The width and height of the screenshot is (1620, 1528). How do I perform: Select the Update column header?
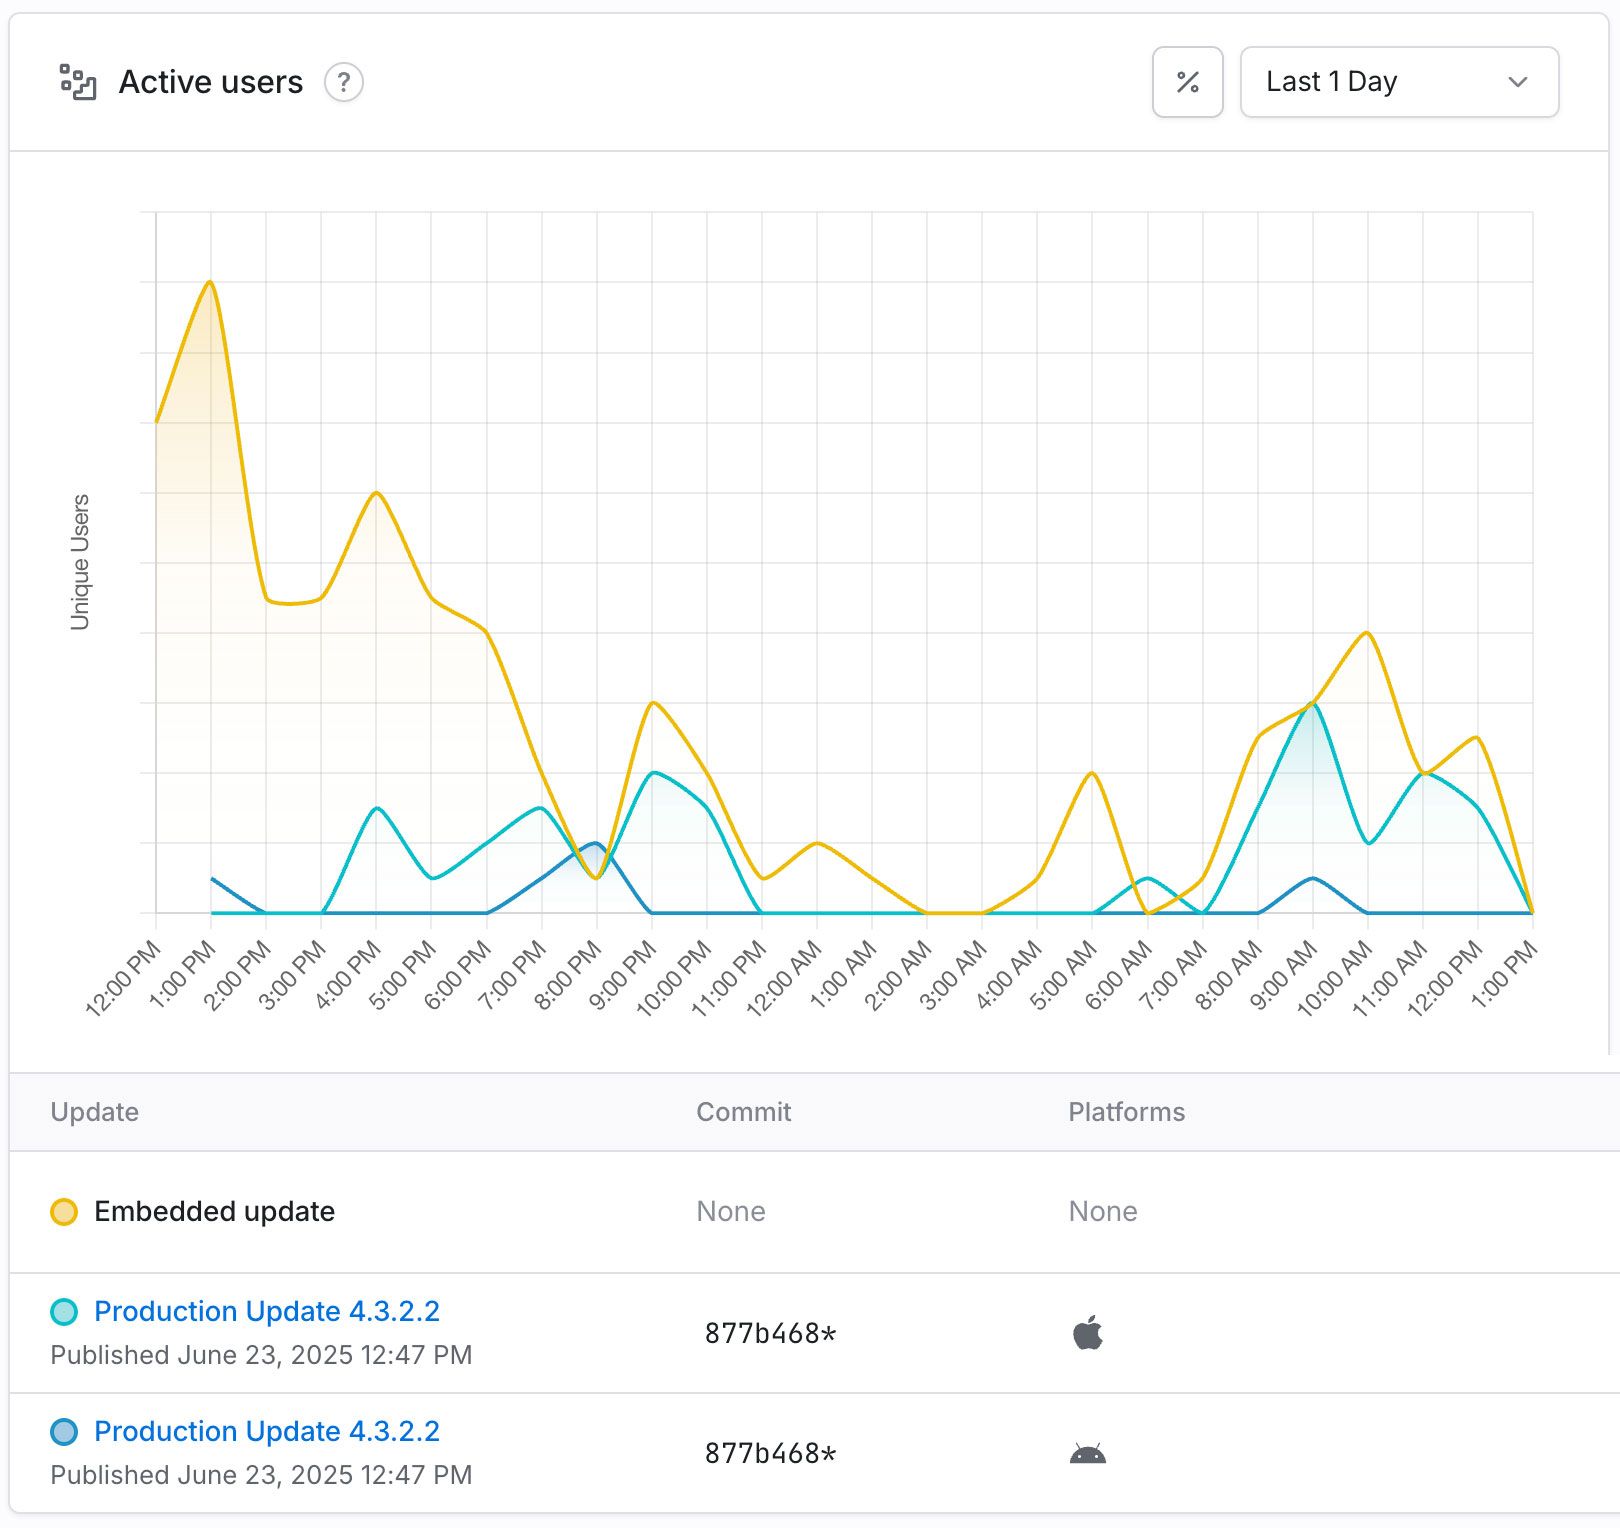point(95,1111)
